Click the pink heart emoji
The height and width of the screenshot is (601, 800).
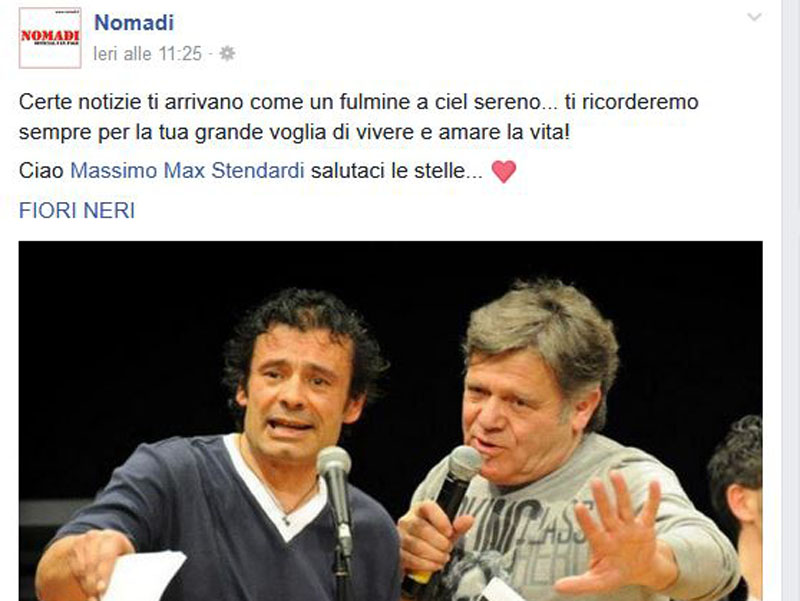(x=504, y=171)
